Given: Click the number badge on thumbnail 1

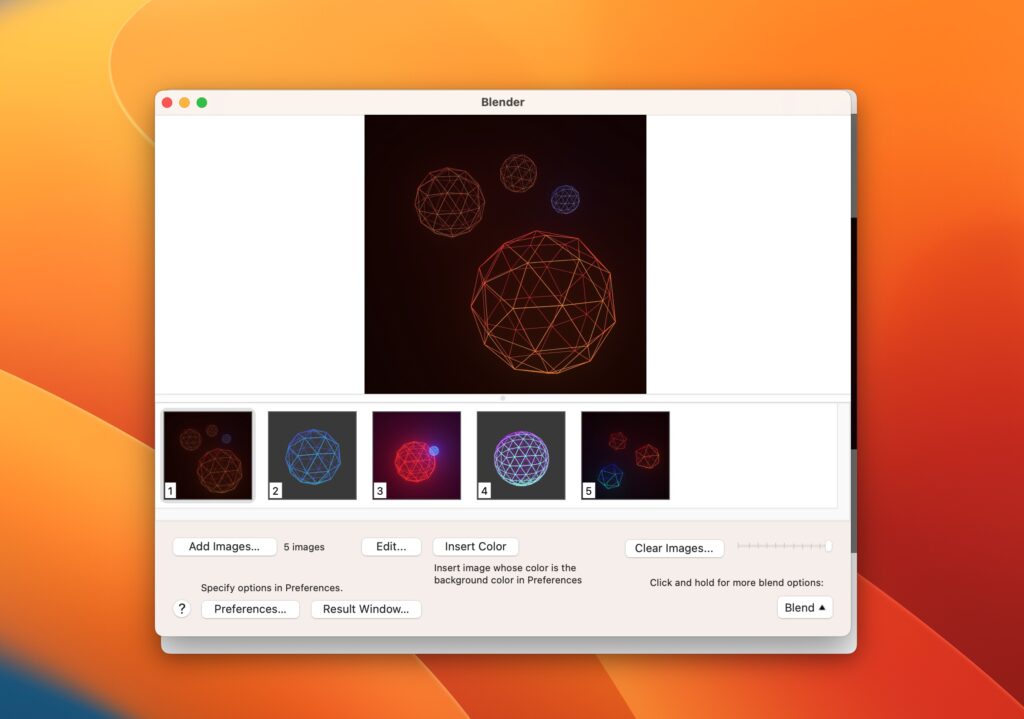Looking at the screenshot, I should [x=171, y=490].
